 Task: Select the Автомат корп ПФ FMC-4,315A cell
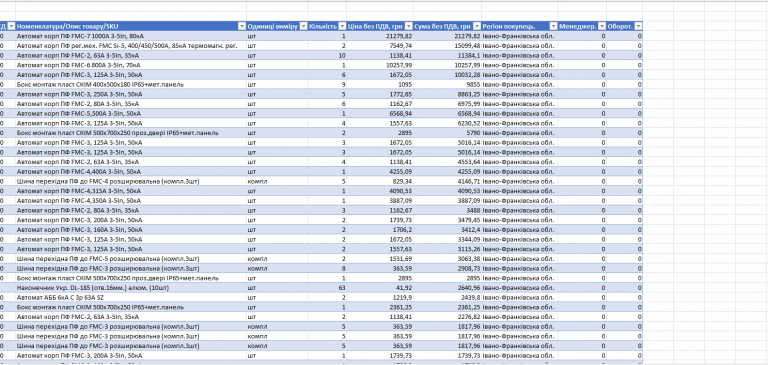131,191
